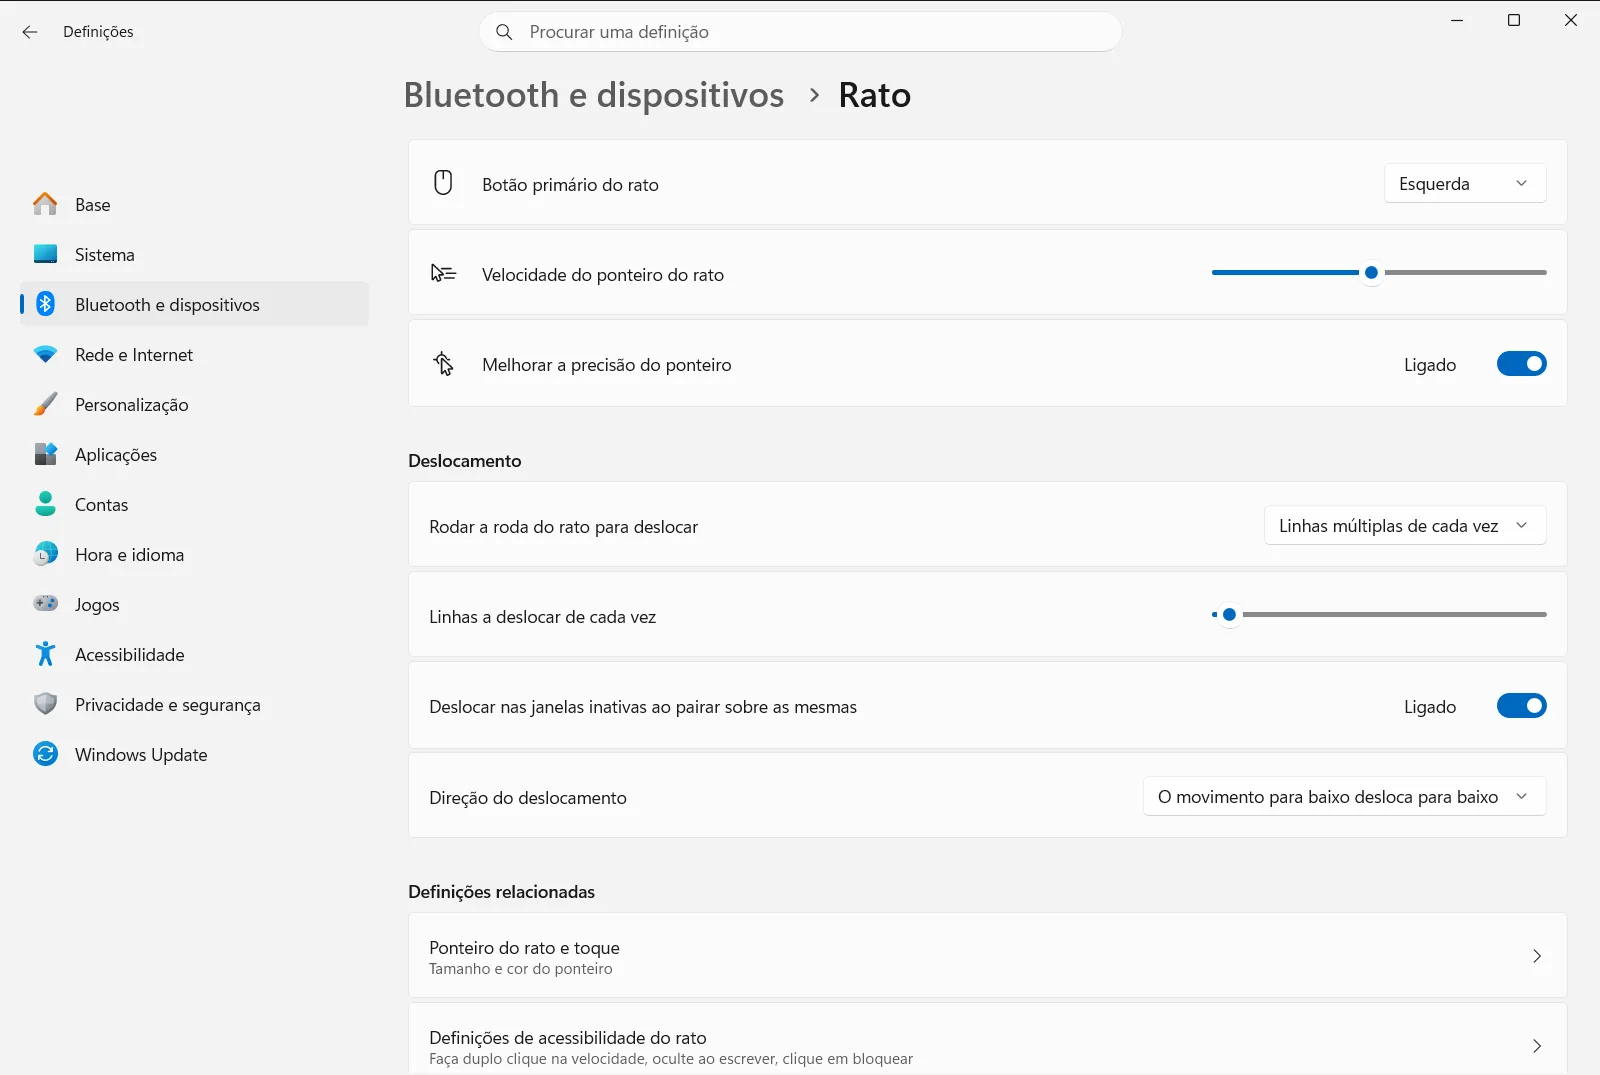
Task: Click the Base home icon
Action: click(x=45, y=204)
